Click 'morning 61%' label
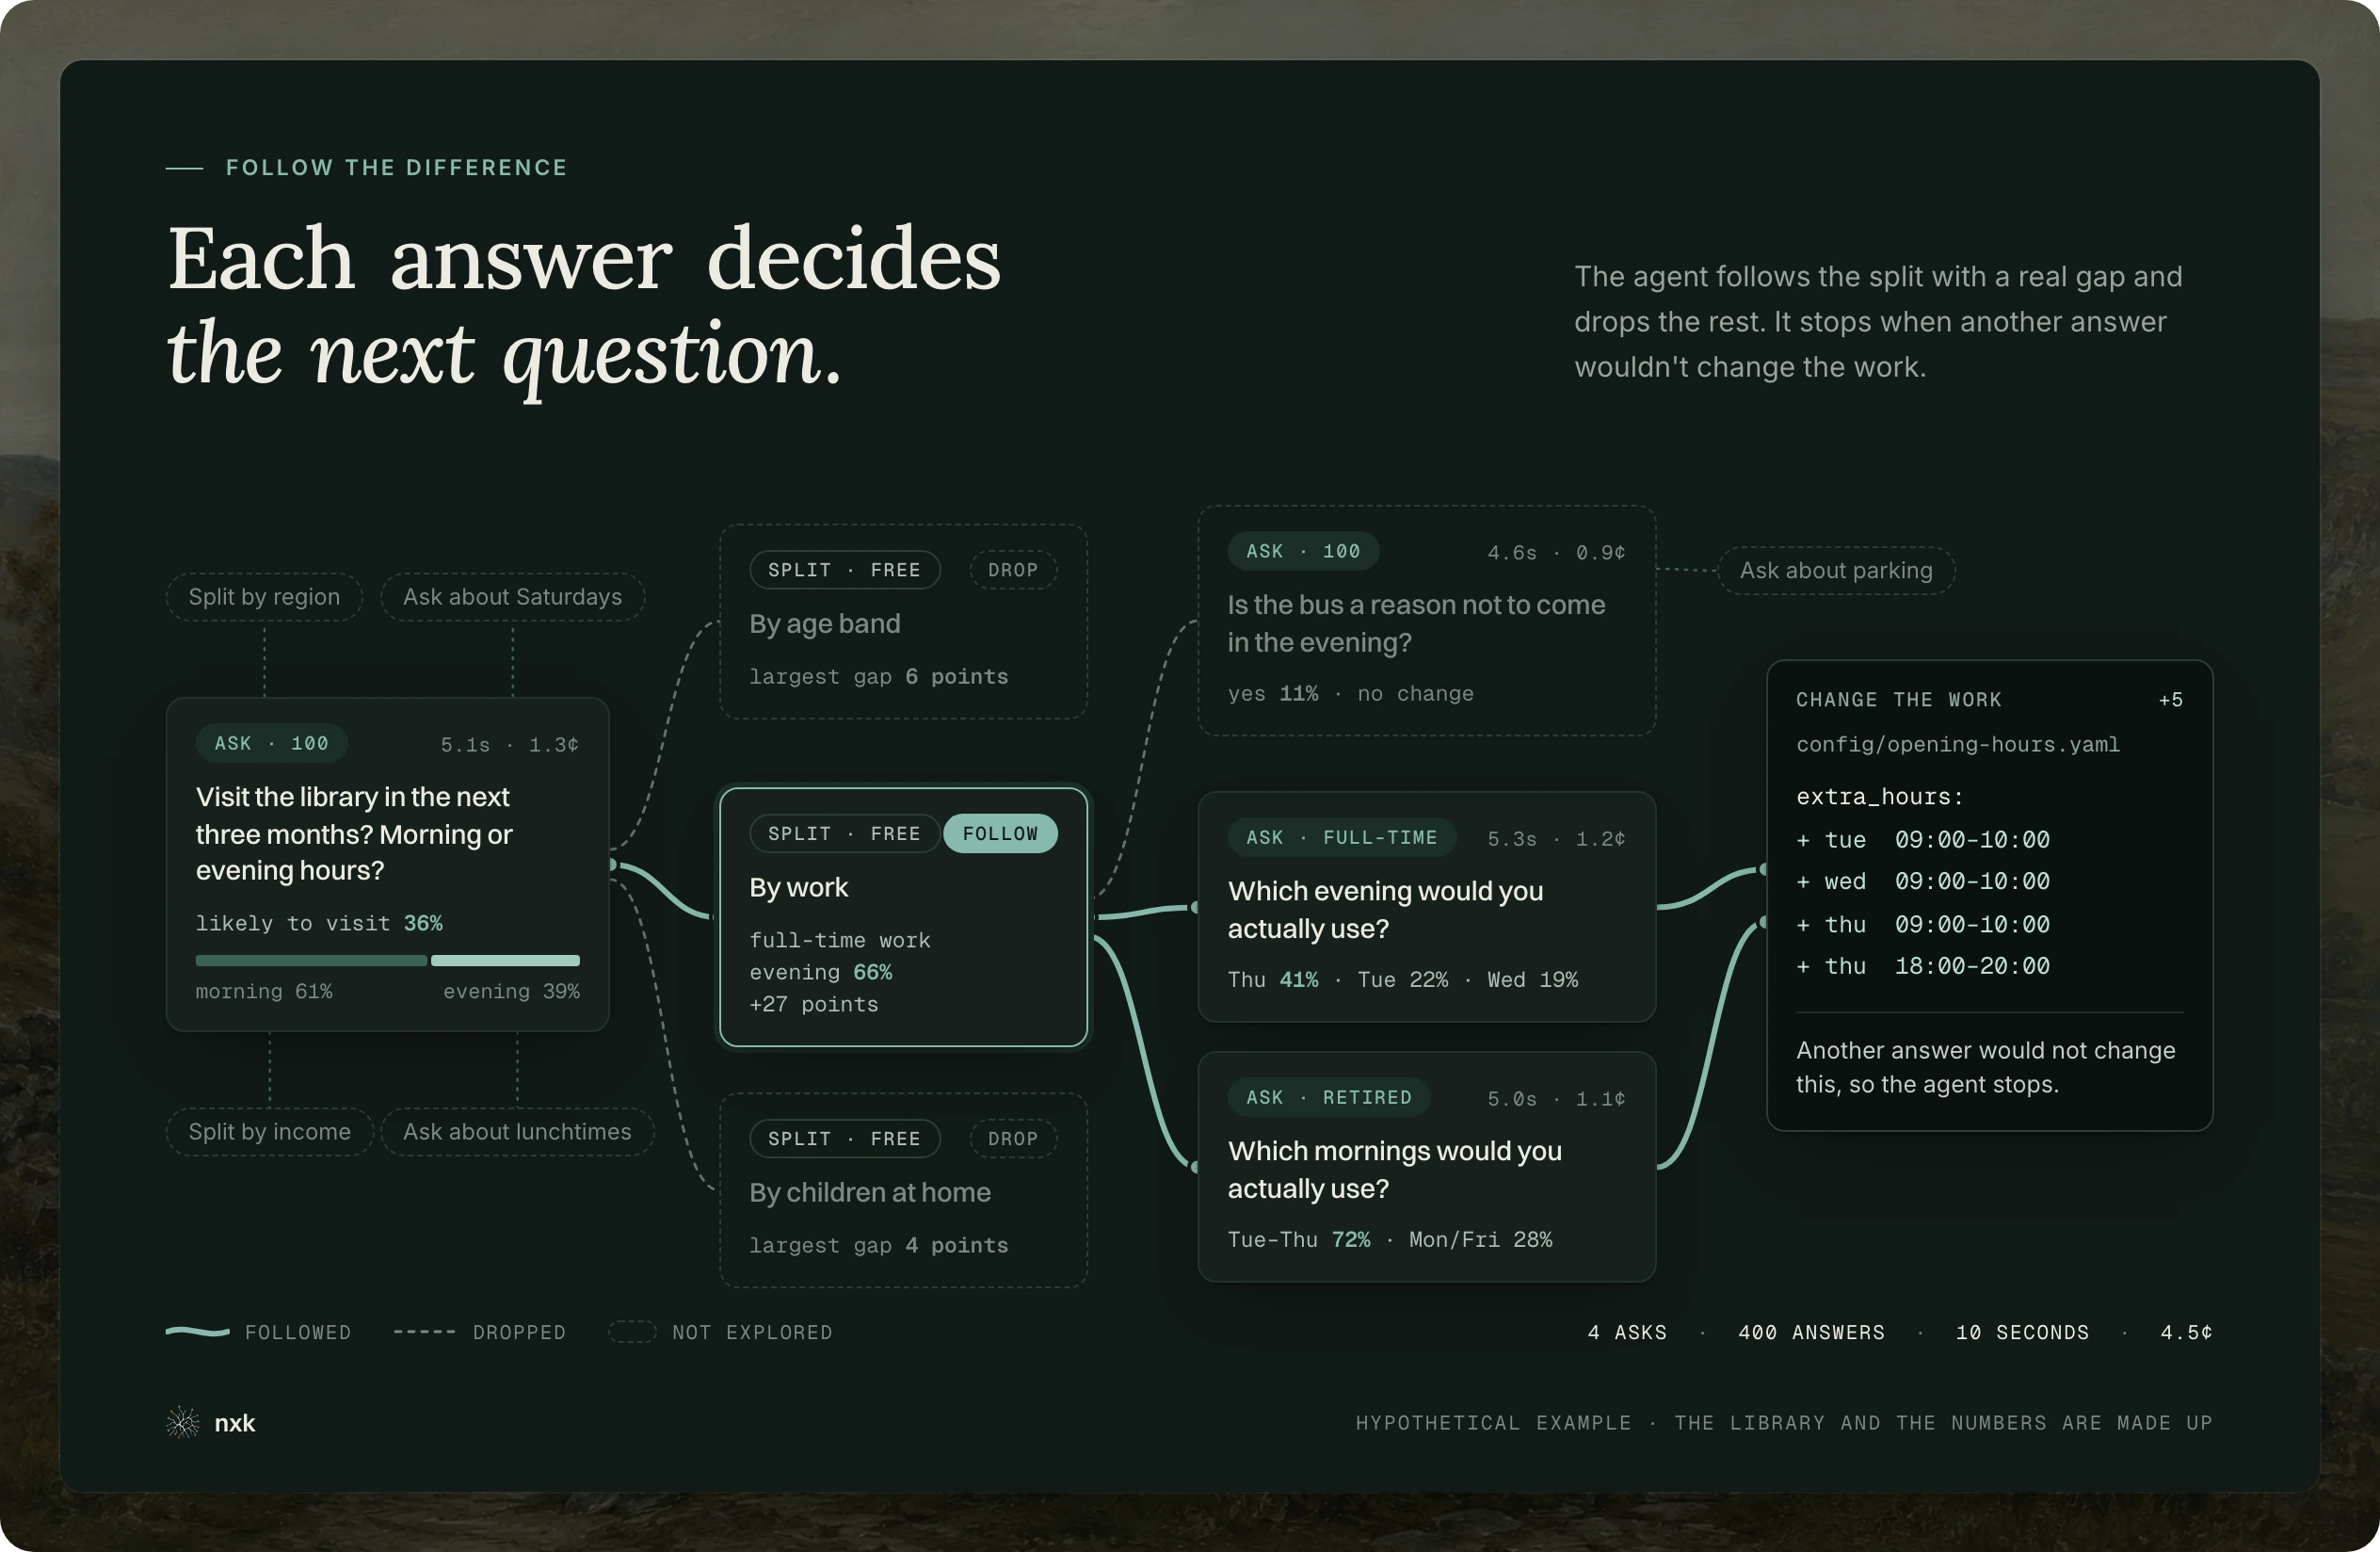 coord(264,991)
